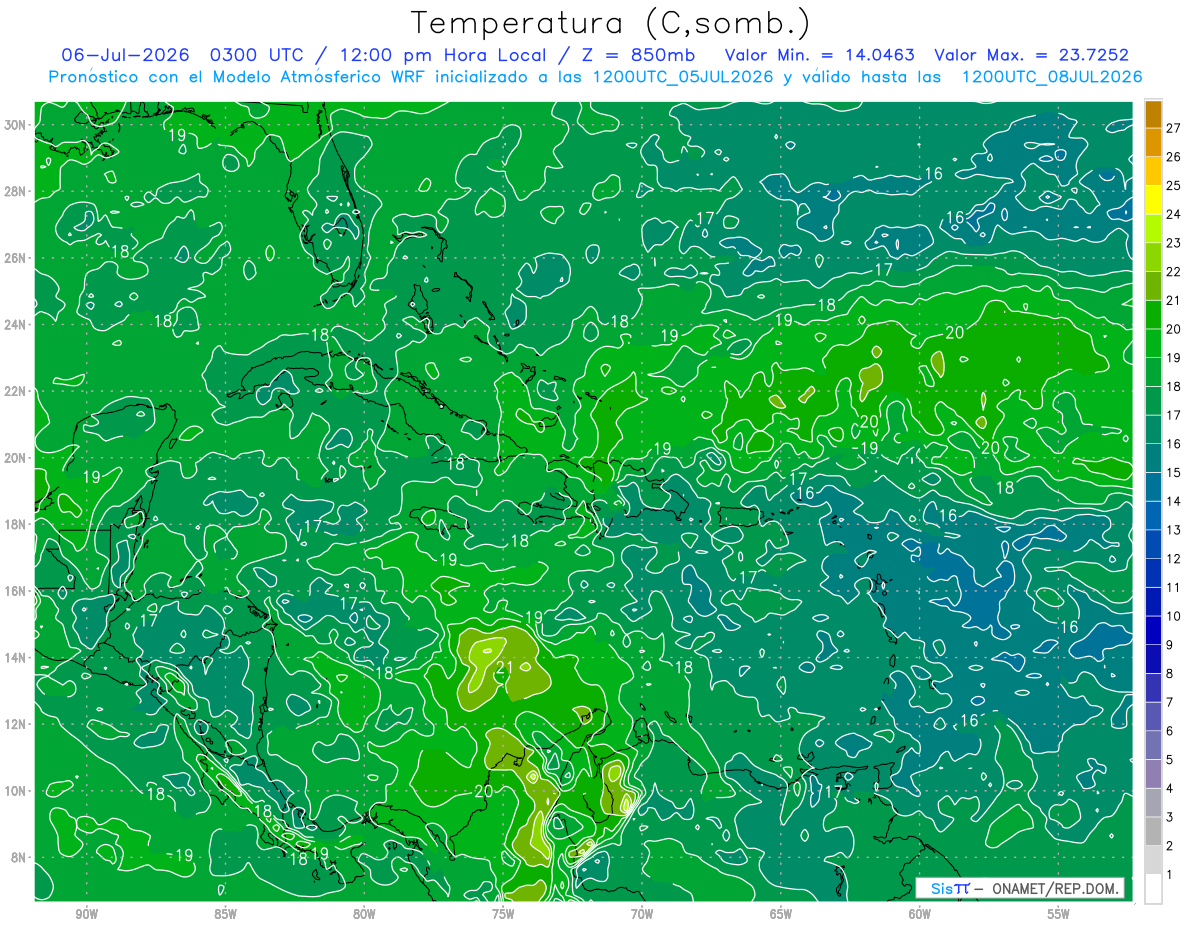The width and height of the screenshot is (1200, 927).
Task: Click the '18N' latitude axis label
Action: coord(17,524)
